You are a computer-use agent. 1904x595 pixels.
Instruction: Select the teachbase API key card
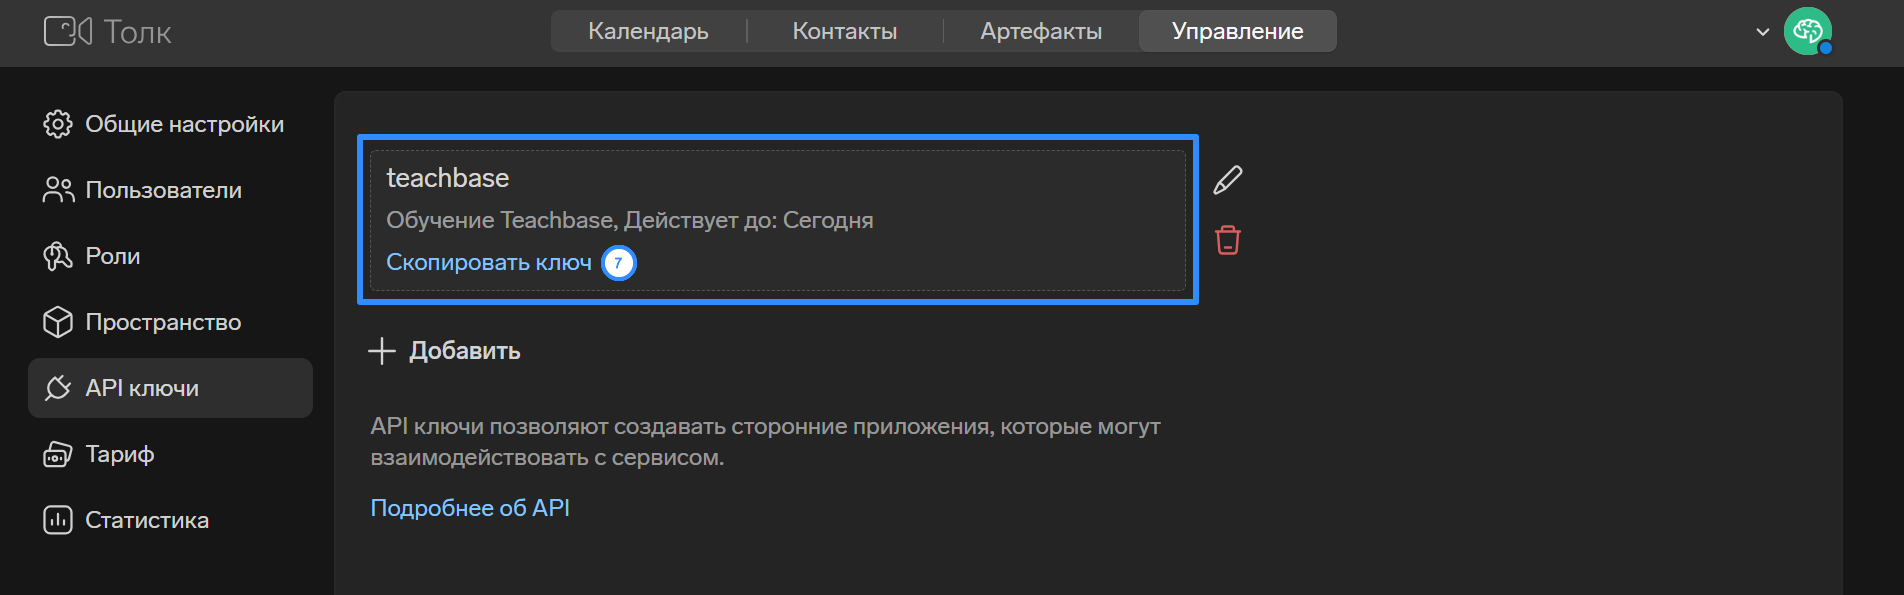pyautogui.click(x=778, y=220)
